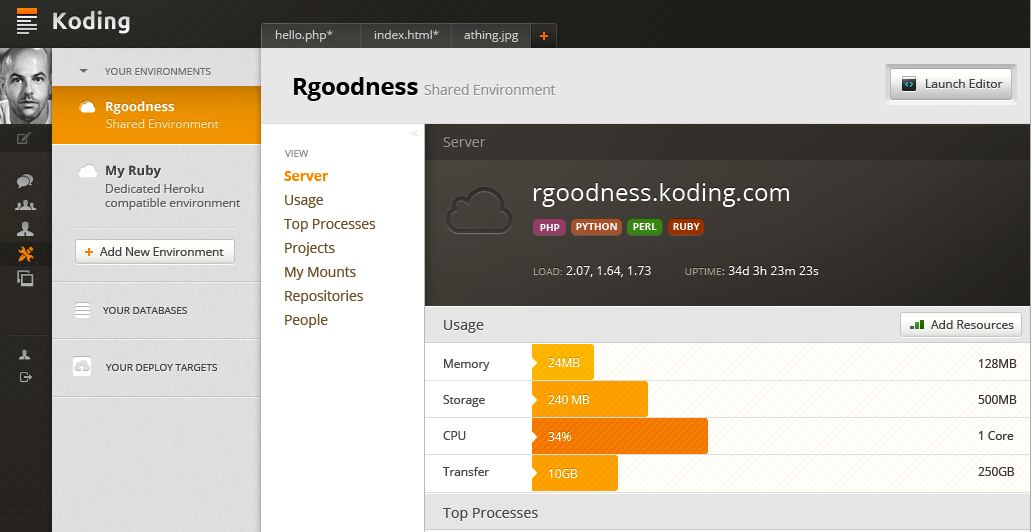The height and width of the screenshot is (532, 1032).
Task: Select Usage in the view menu
Action: pyautogui.click(x=303, y=200)
